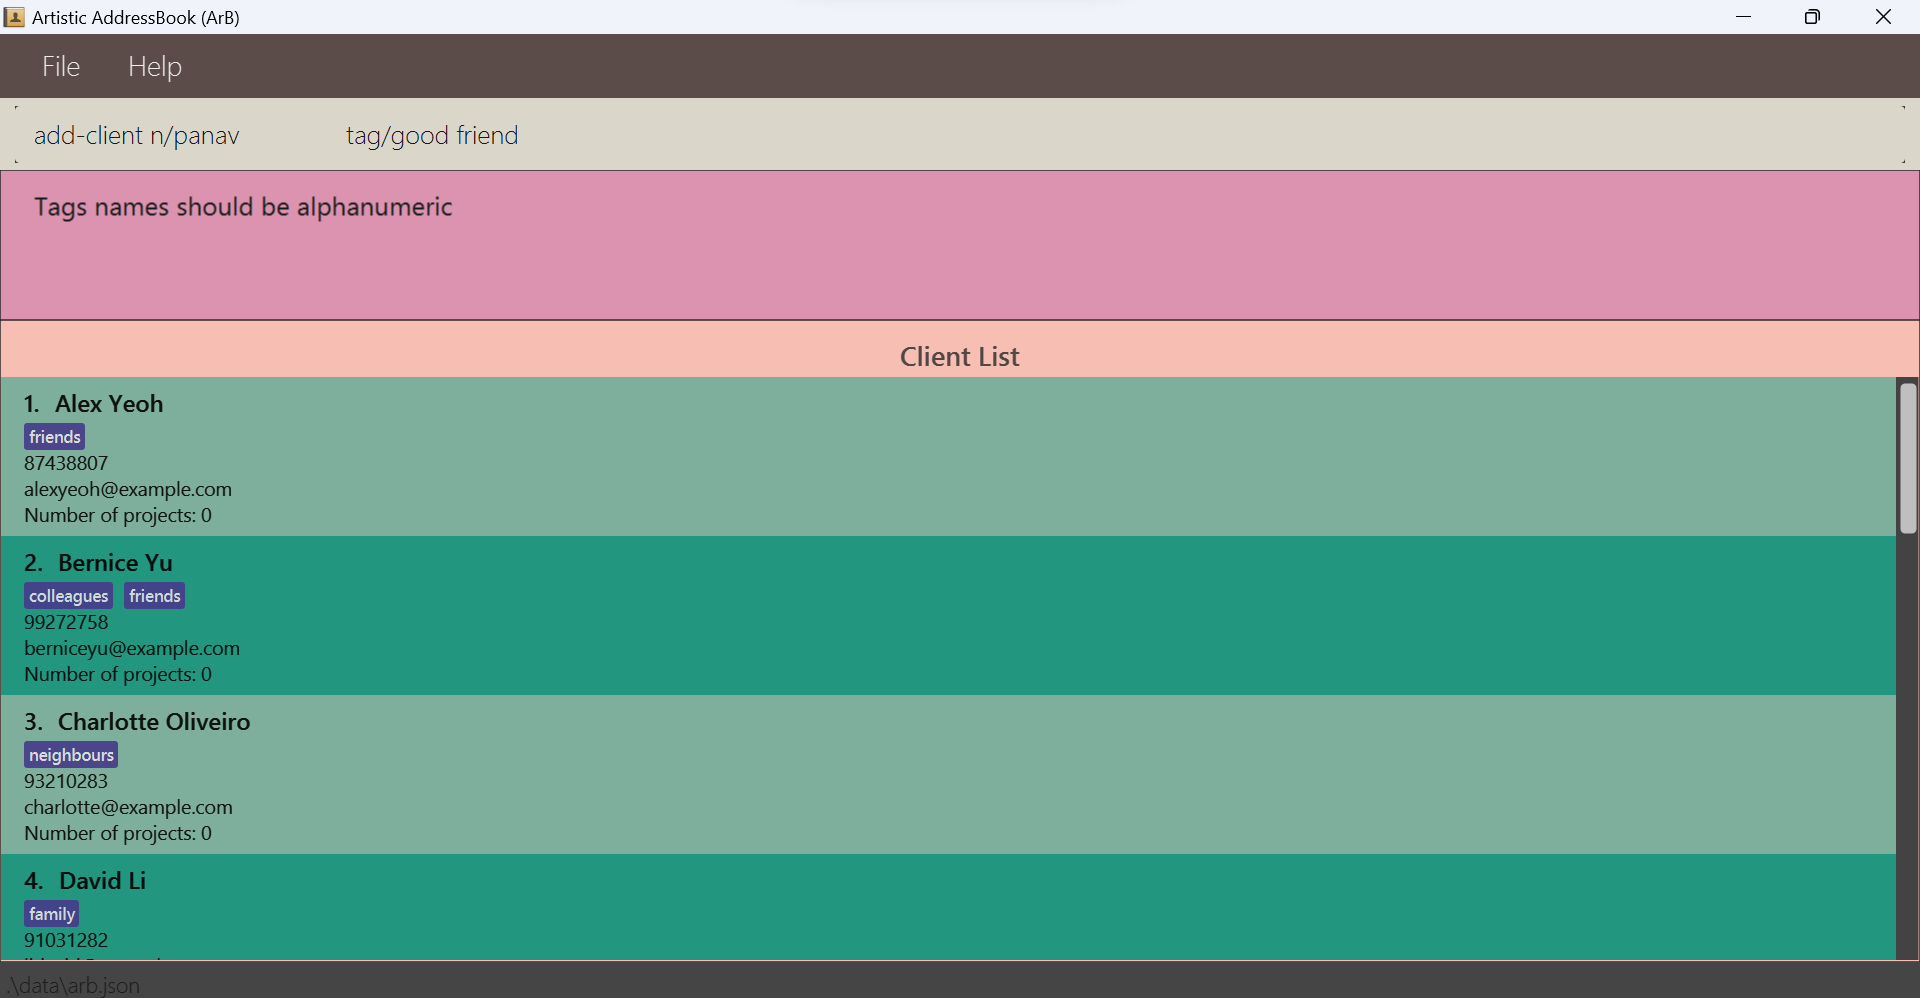Click the status bar path data\arb.json
This screenshot has height=998, width=1920.
72,985
